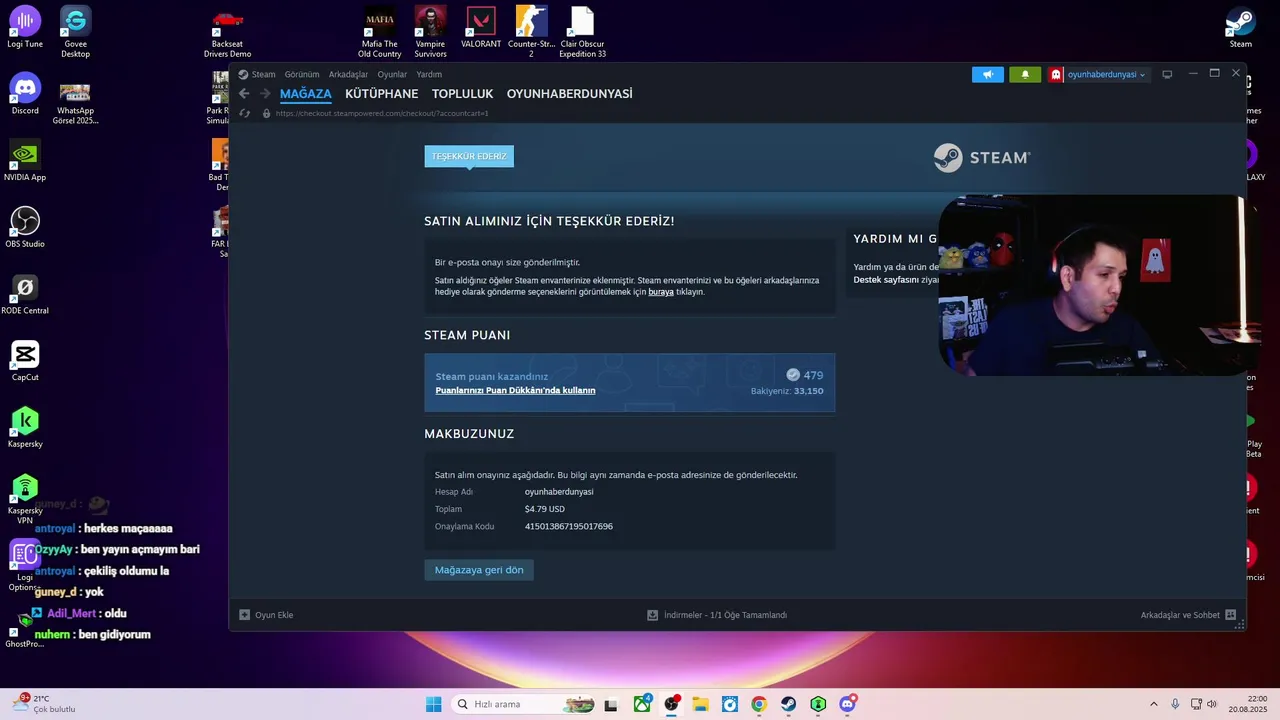1280x720 pixels.
Task: Open Discord from taskbar
Action: (x=848, y=704)
